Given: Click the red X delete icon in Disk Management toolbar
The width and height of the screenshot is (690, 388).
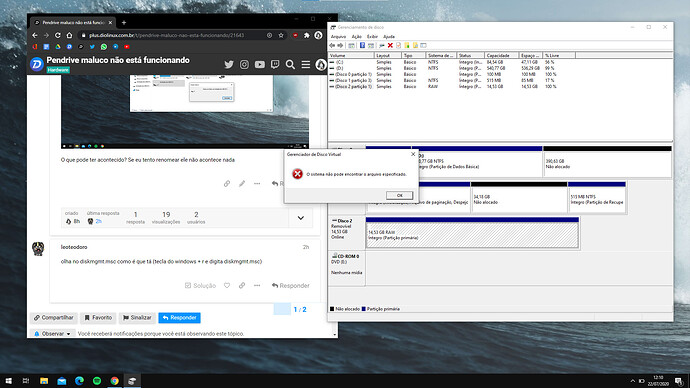Looking at the screenshot, I should click(390, 45).
